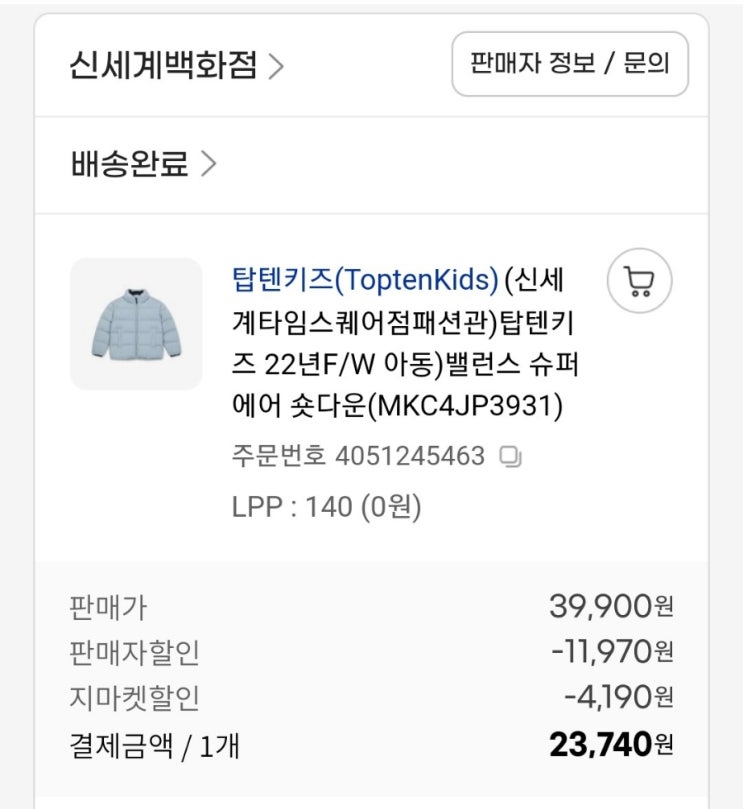The image size is (743, 809).
Task: Open the 판매자 정보 / 문의 button
Action: 570,64
